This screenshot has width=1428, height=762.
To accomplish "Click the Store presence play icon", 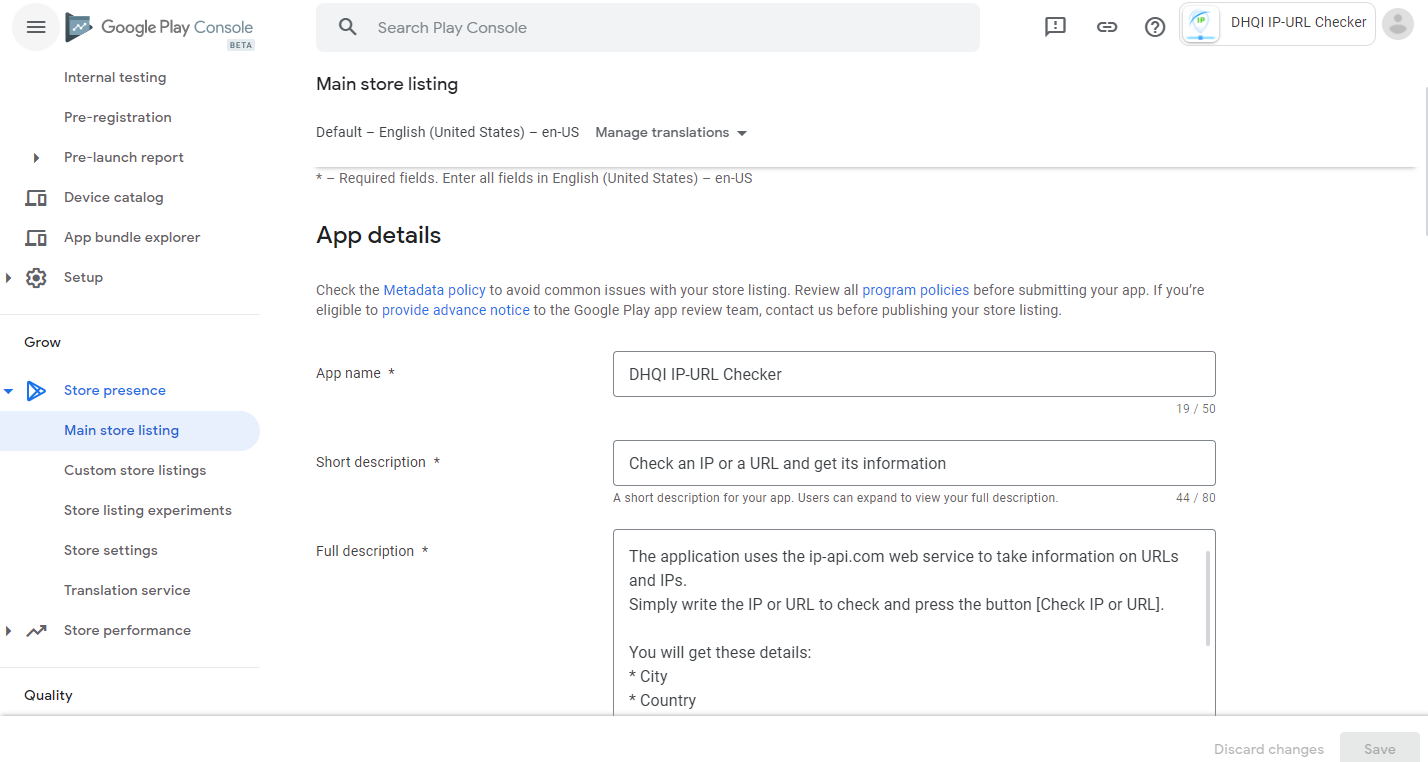I will [36, 390].
